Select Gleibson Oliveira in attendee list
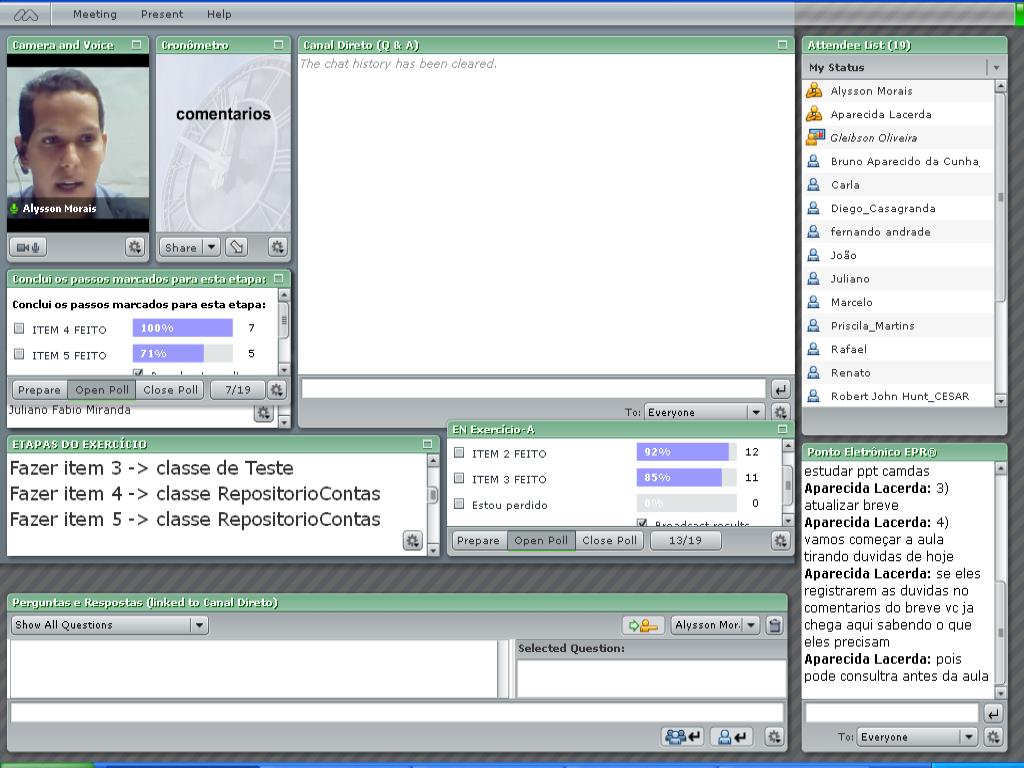This screenshot has width=1024, height=768. (x=898, y=138)
